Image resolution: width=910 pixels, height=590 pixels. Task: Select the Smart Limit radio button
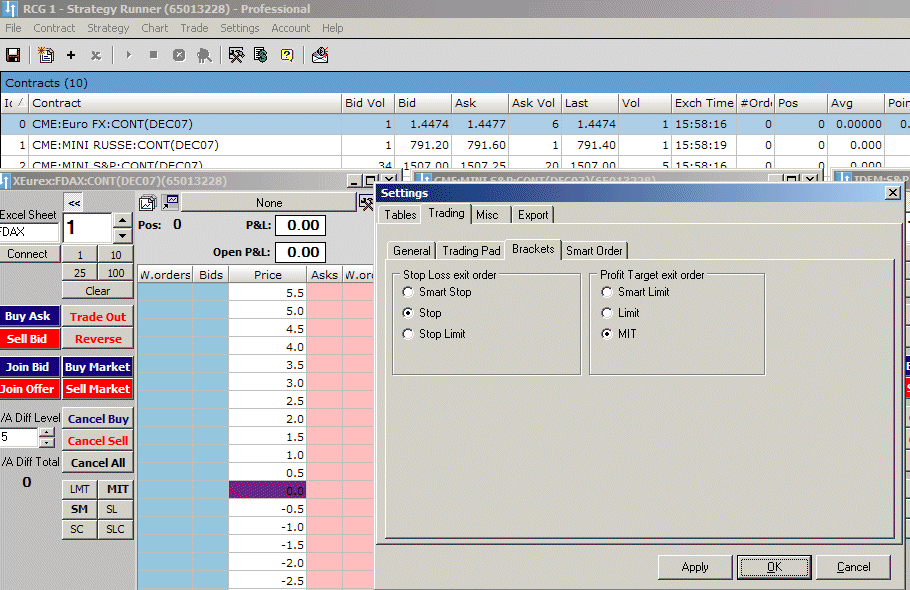coord(607,292)
